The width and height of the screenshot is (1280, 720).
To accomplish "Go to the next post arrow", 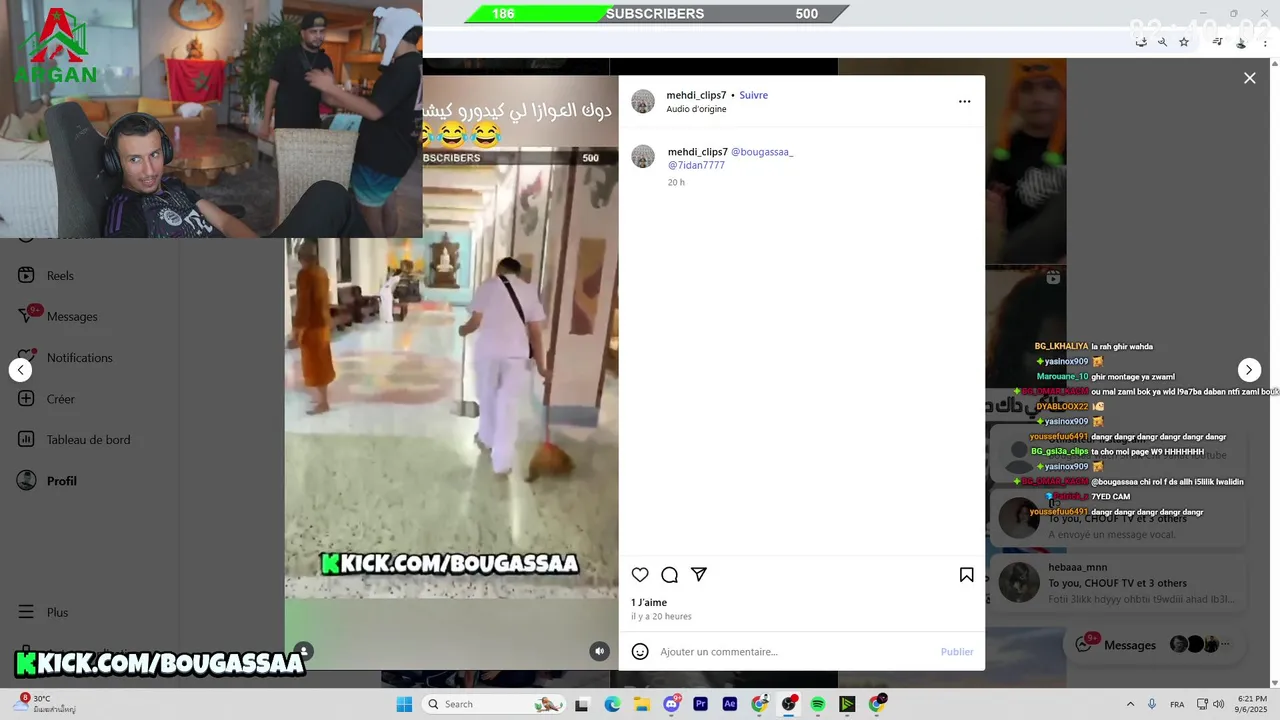I will click(1249, 370).
